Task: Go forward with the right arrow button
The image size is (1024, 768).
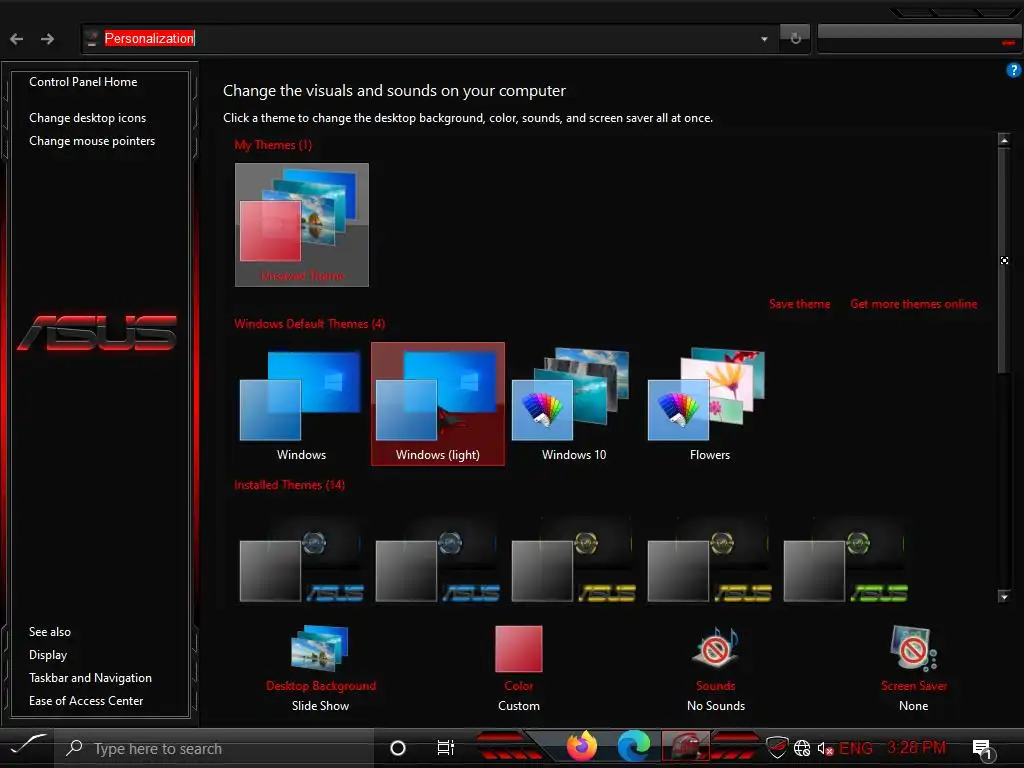Action: coord(47,39)
